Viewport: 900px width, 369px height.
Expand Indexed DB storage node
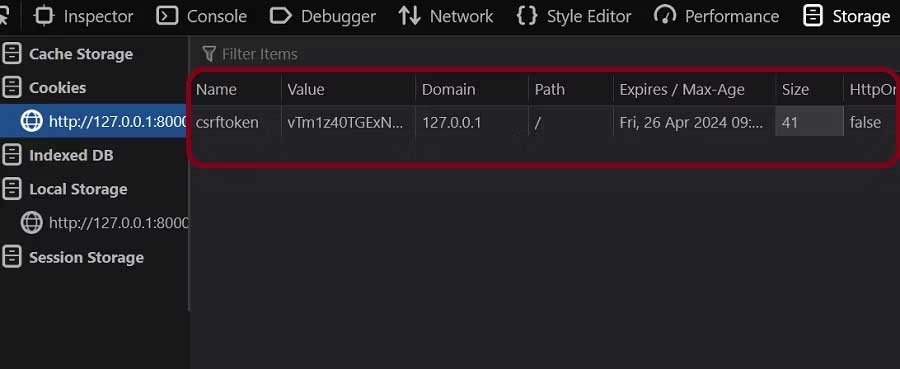57,156
